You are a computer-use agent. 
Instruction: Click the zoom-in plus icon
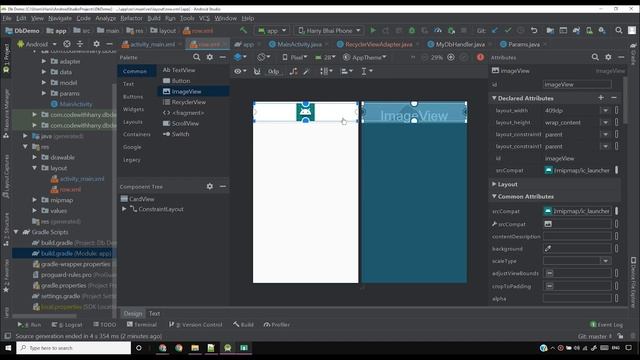pos(451,57)
